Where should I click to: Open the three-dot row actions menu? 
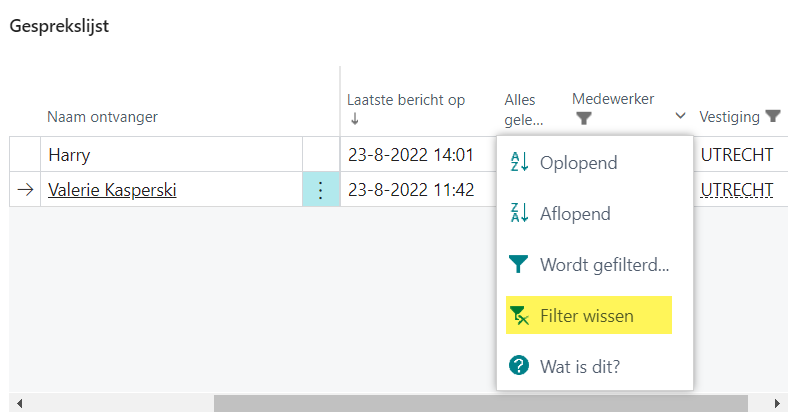(321, 190)
